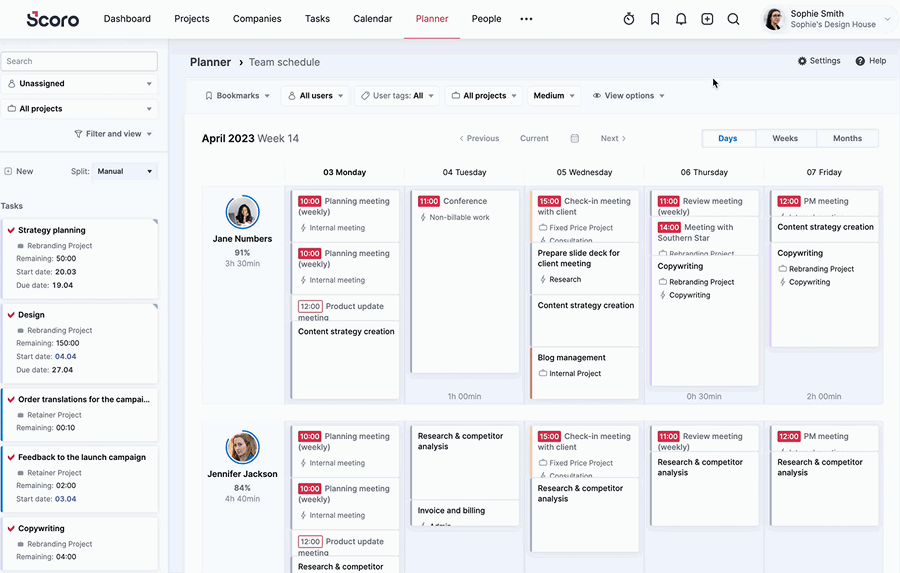
Task: Switch to Days view
Action: [x=728, y=138]
